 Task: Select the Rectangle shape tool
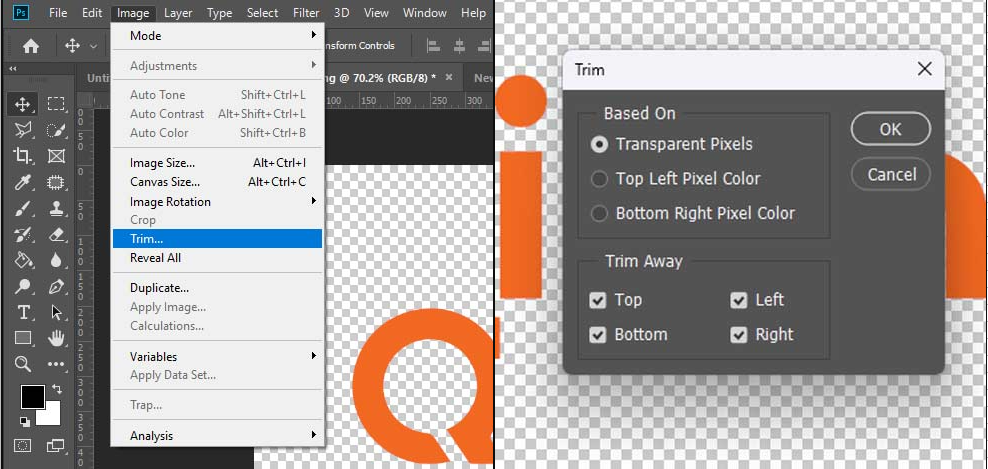23,338
